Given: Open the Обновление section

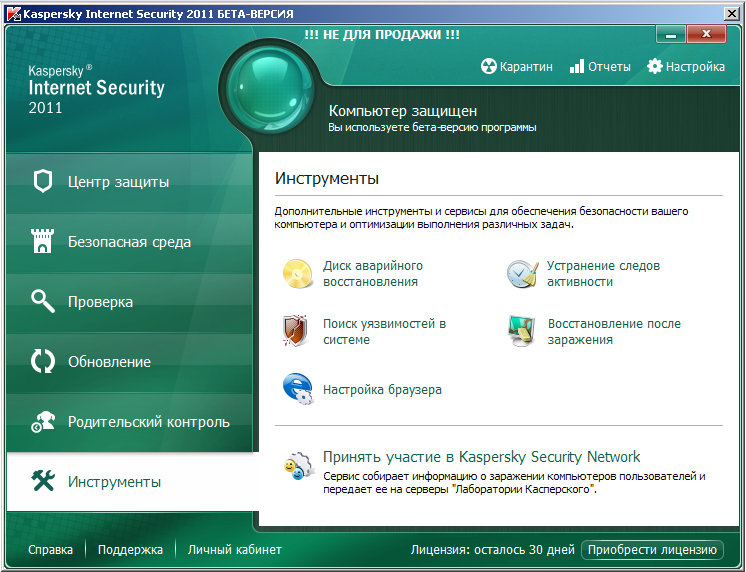Looking at the screenshot, I should pos(129,362).
